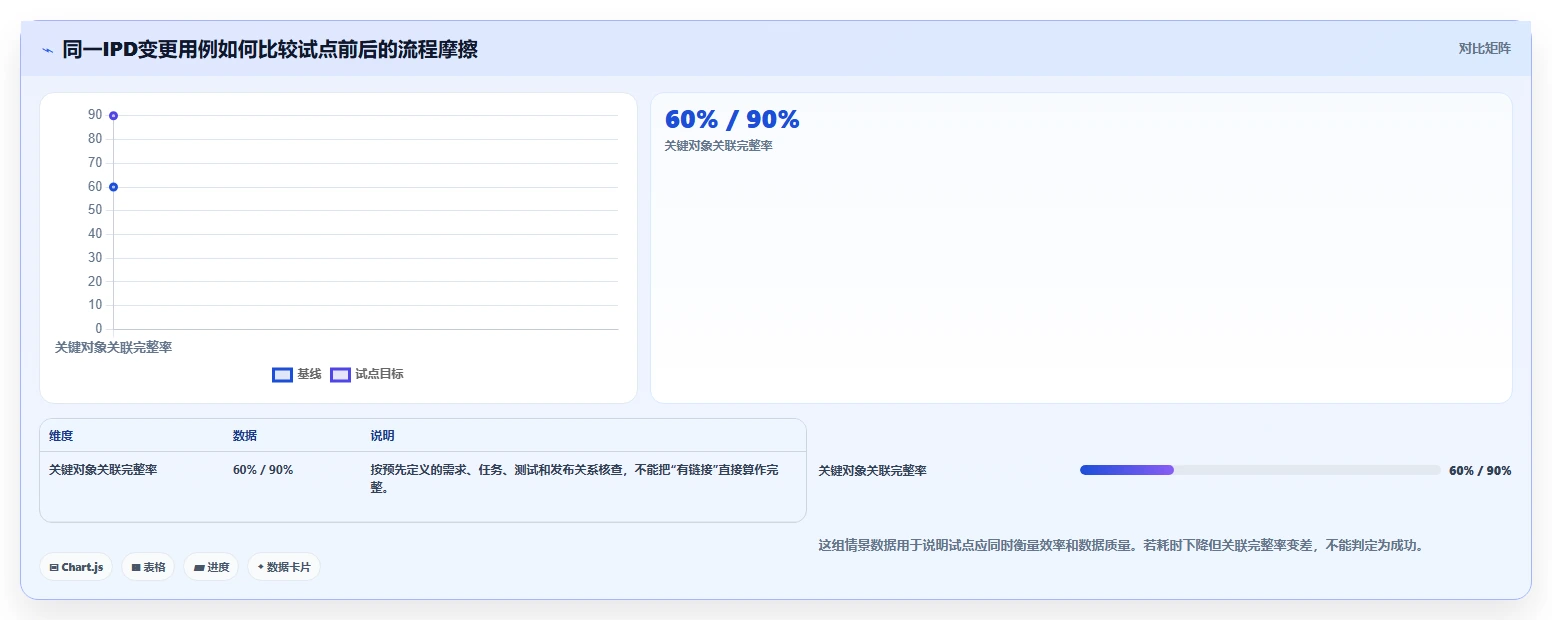
Task: Click the 试点目标 data point at 90
Action: coord(114,116)
